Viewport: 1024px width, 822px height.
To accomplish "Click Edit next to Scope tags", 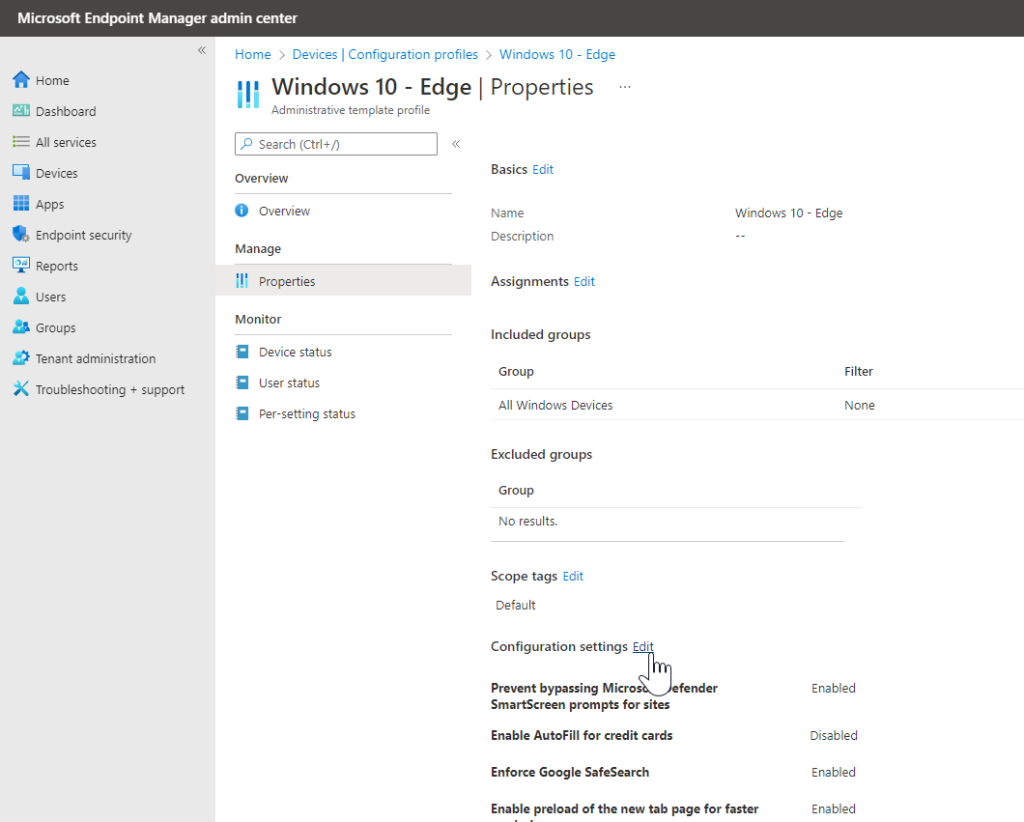I will [x=572, y=576].
